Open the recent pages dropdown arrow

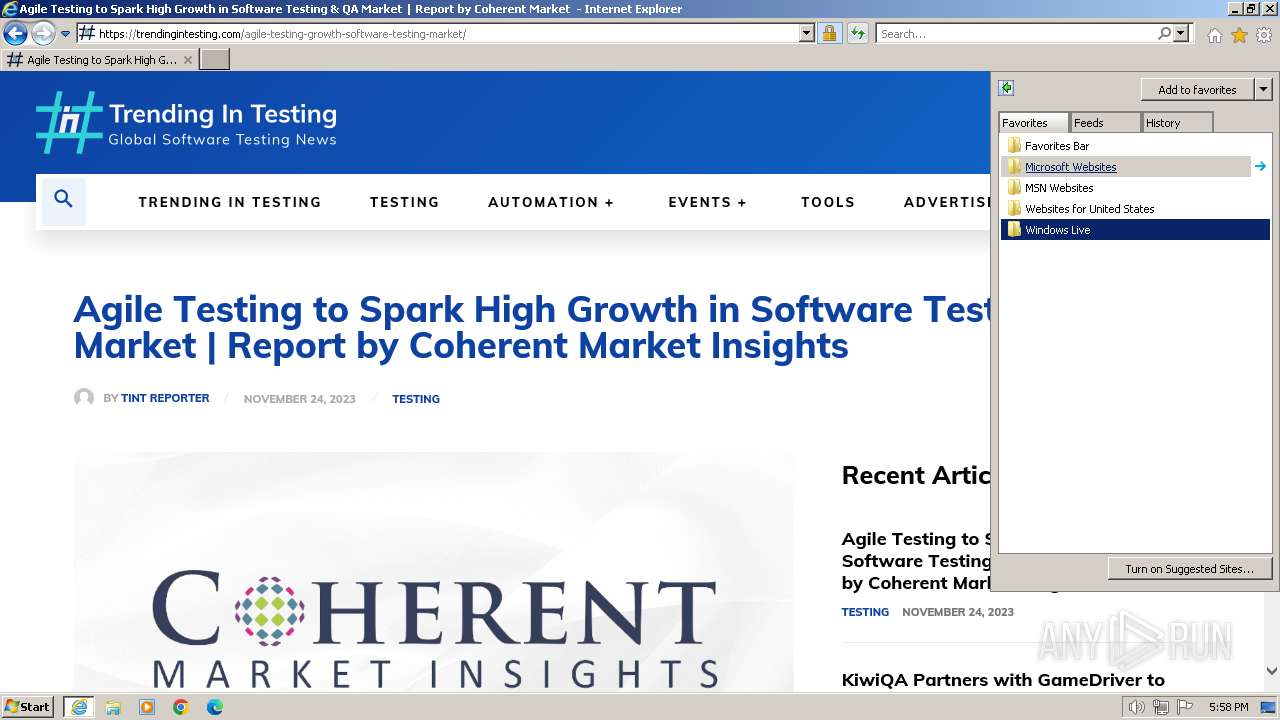point(66,34)
